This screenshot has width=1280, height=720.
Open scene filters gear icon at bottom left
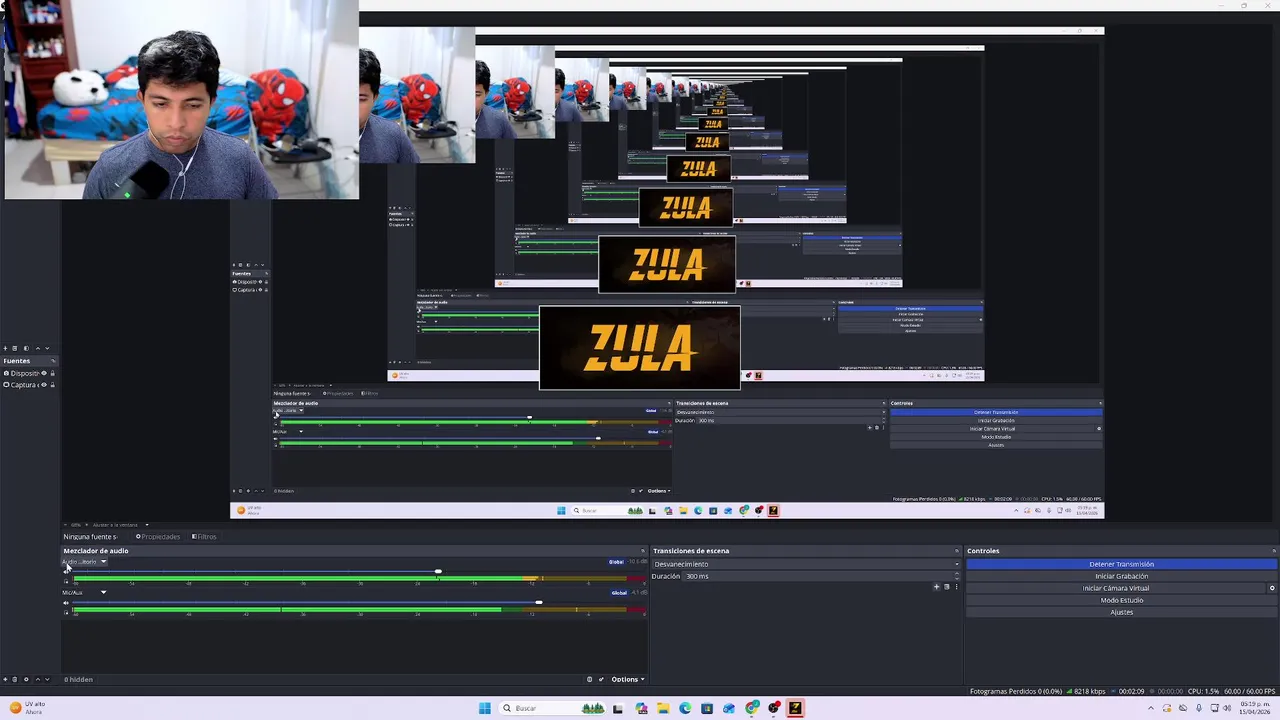tap(26, 680)
